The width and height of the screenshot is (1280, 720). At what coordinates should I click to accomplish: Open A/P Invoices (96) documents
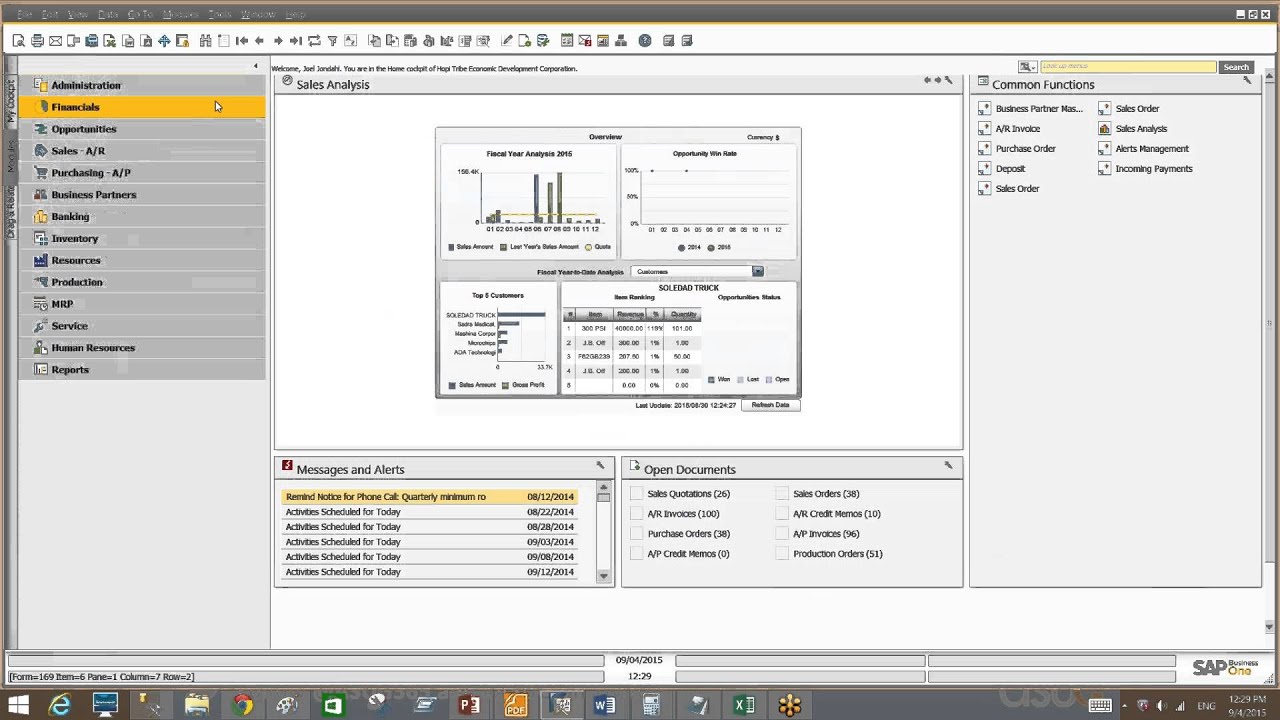coord(825,534)
